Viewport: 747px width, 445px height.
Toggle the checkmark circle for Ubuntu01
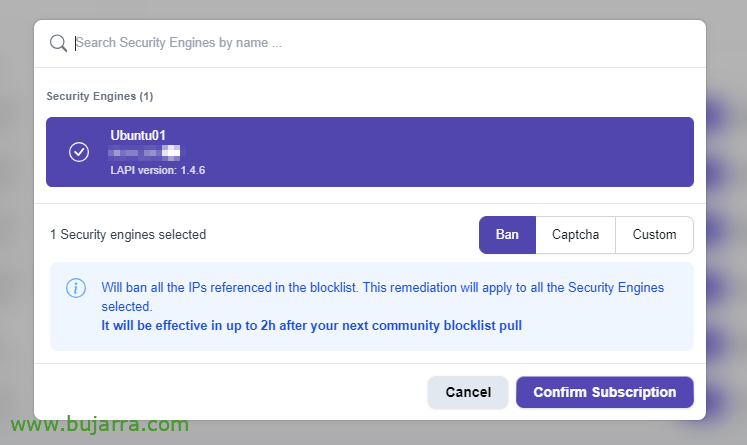coord(79,152)
